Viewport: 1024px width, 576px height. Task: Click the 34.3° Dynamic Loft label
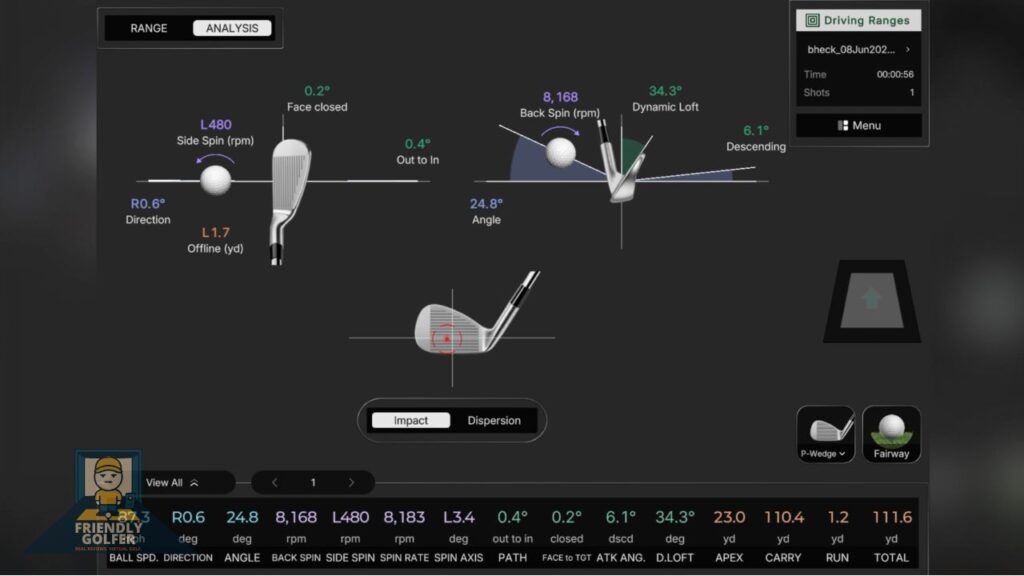point(665,99)
